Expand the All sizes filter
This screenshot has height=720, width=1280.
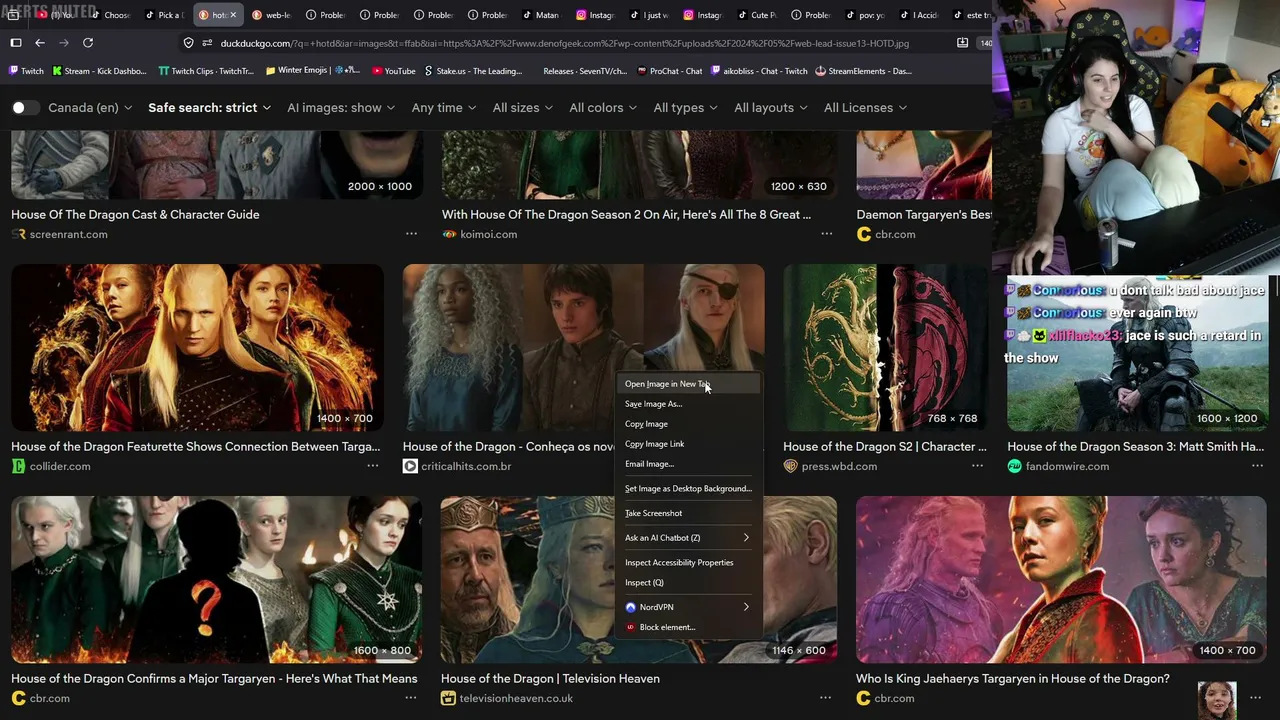pyautogui.click(x=523, y=108)
